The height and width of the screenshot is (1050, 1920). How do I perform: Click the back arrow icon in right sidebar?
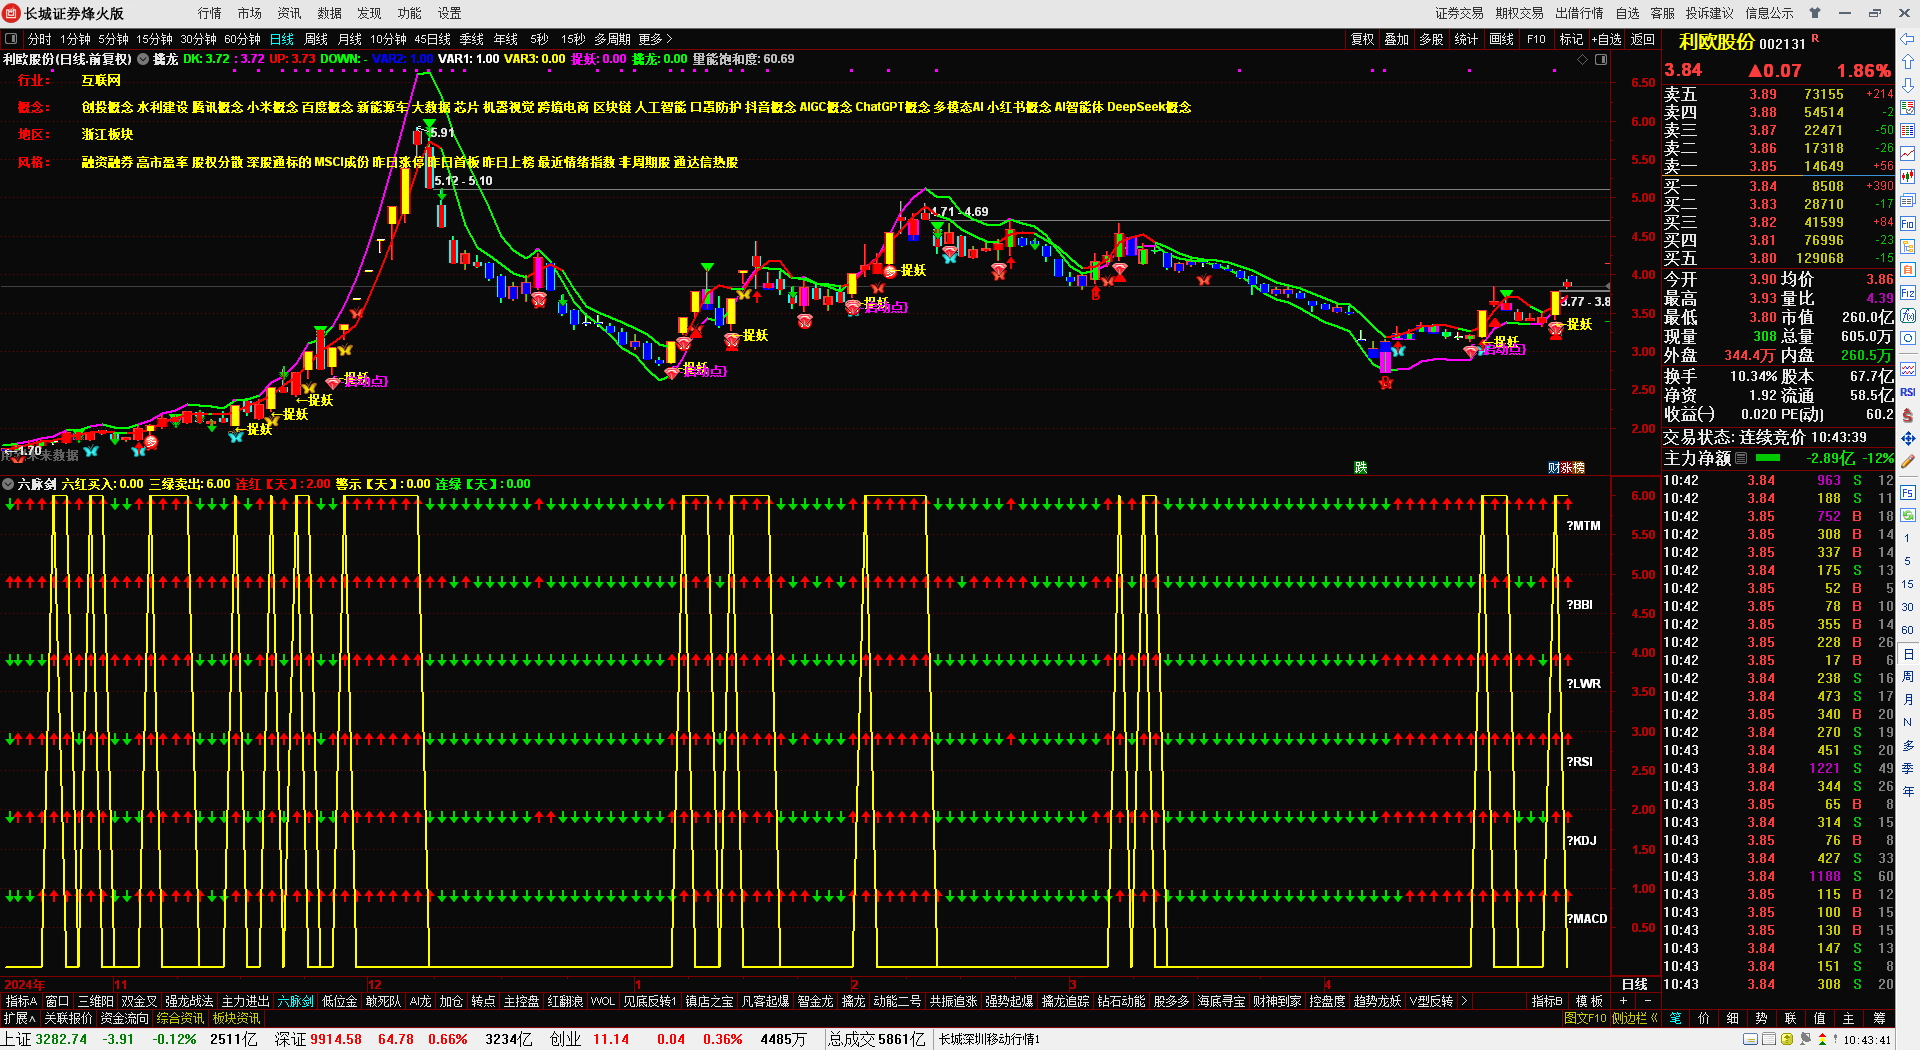tap(1908, 40)
